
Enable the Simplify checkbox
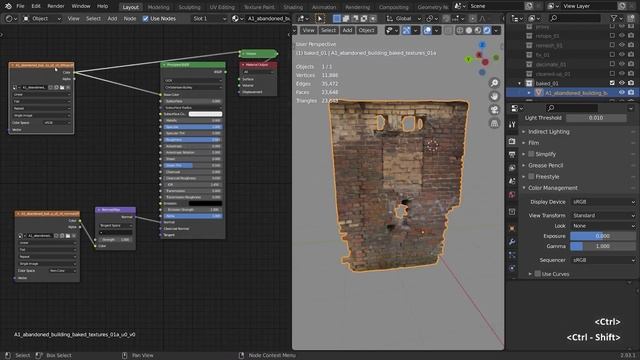pyautogui.click(x=531, y=154)
